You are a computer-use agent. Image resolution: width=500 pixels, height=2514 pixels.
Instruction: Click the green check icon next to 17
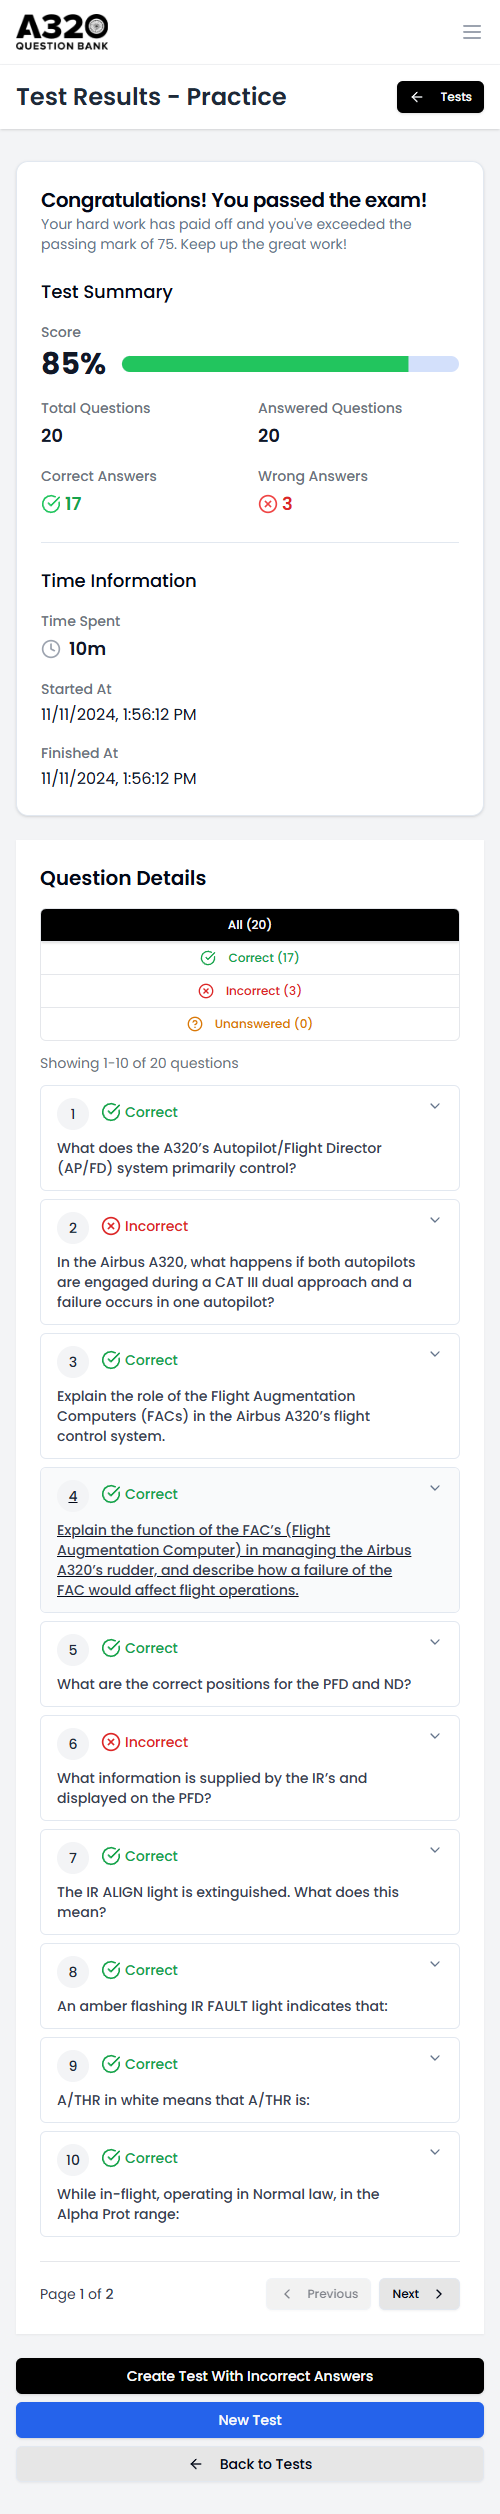click(50, 504)
